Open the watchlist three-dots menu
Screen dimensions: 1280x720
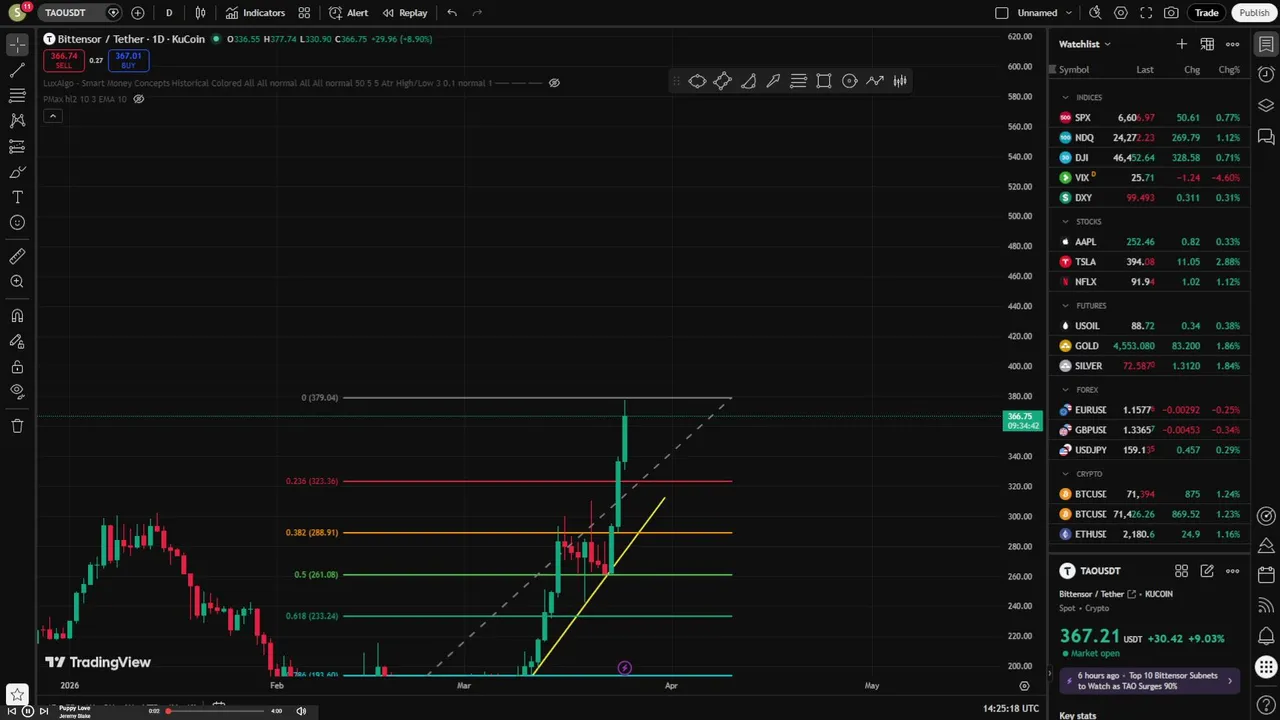click(x=1232, y=44)
